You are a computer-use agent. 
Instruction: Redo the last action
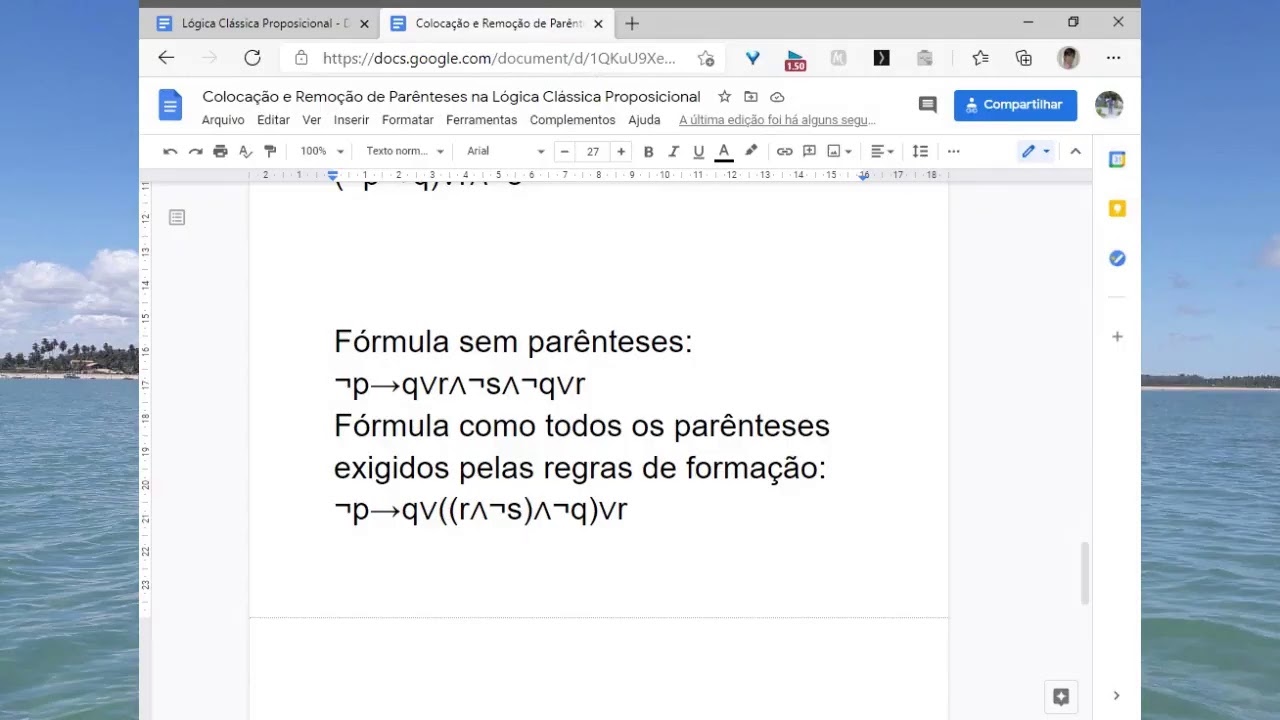click(195, 151)
